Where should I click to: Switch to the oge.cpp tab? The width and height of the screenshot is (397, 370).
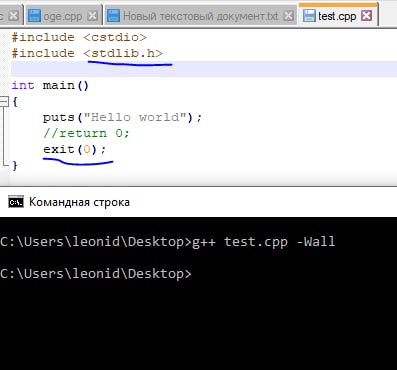click(x=63, y=16)
